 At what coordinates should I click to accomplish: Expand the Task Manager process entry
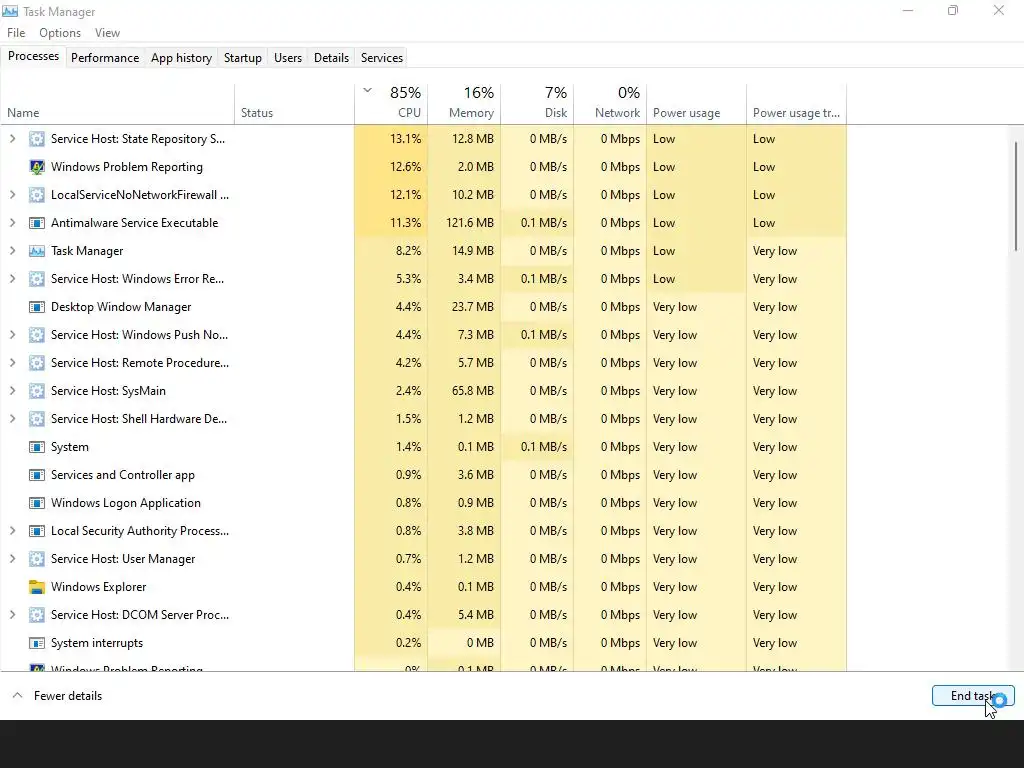click(12, 251)
